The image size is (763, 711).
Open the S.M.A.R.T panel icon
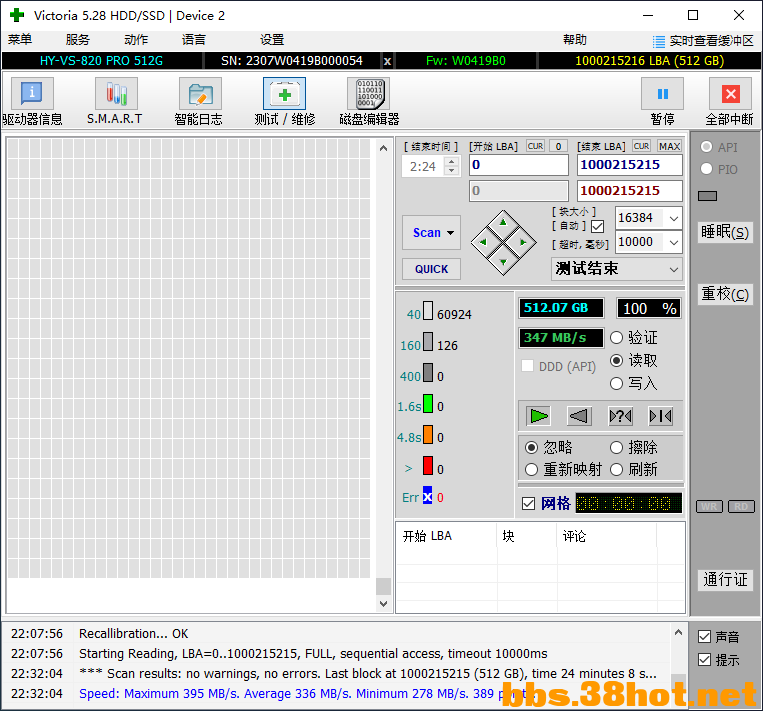point(116,93)
